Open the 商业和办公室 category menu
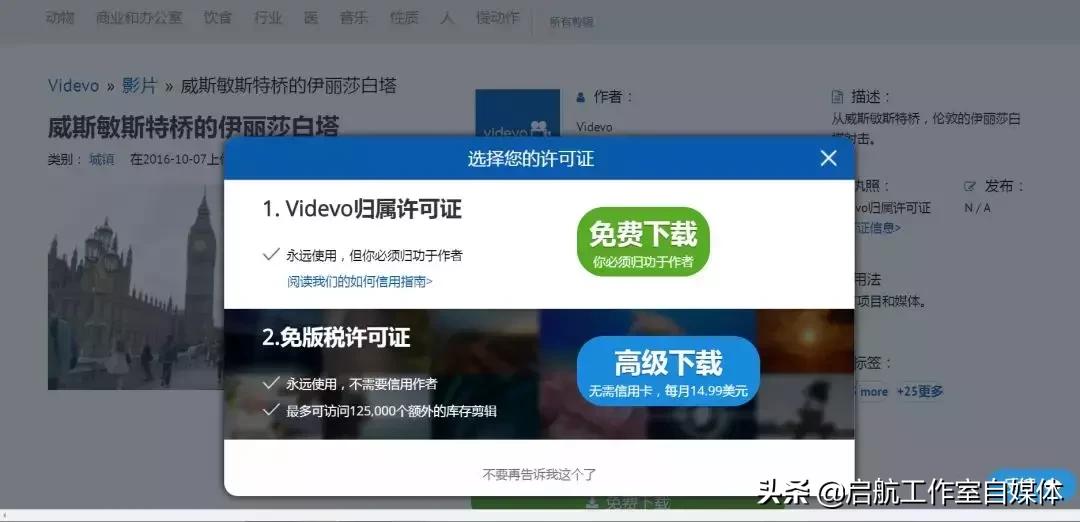 tap(139, 17)
